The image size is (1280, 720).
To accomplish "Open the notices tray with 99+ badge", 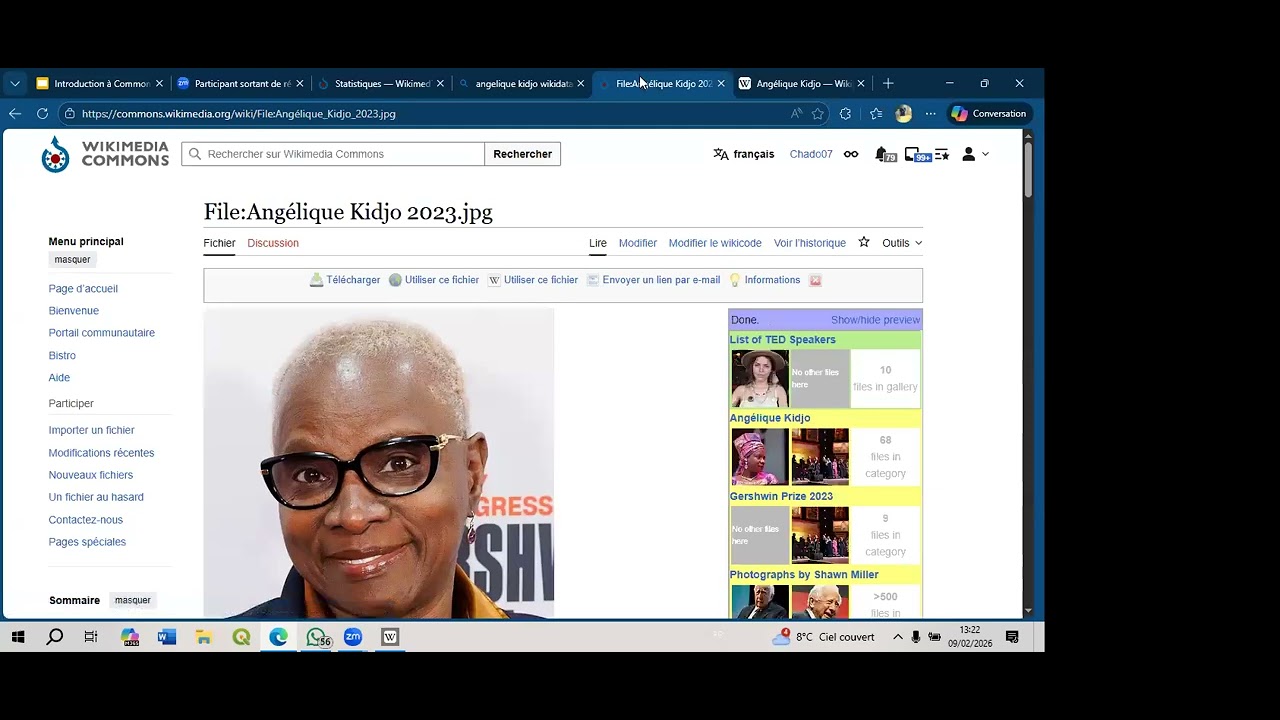I will tap(916, 155).
